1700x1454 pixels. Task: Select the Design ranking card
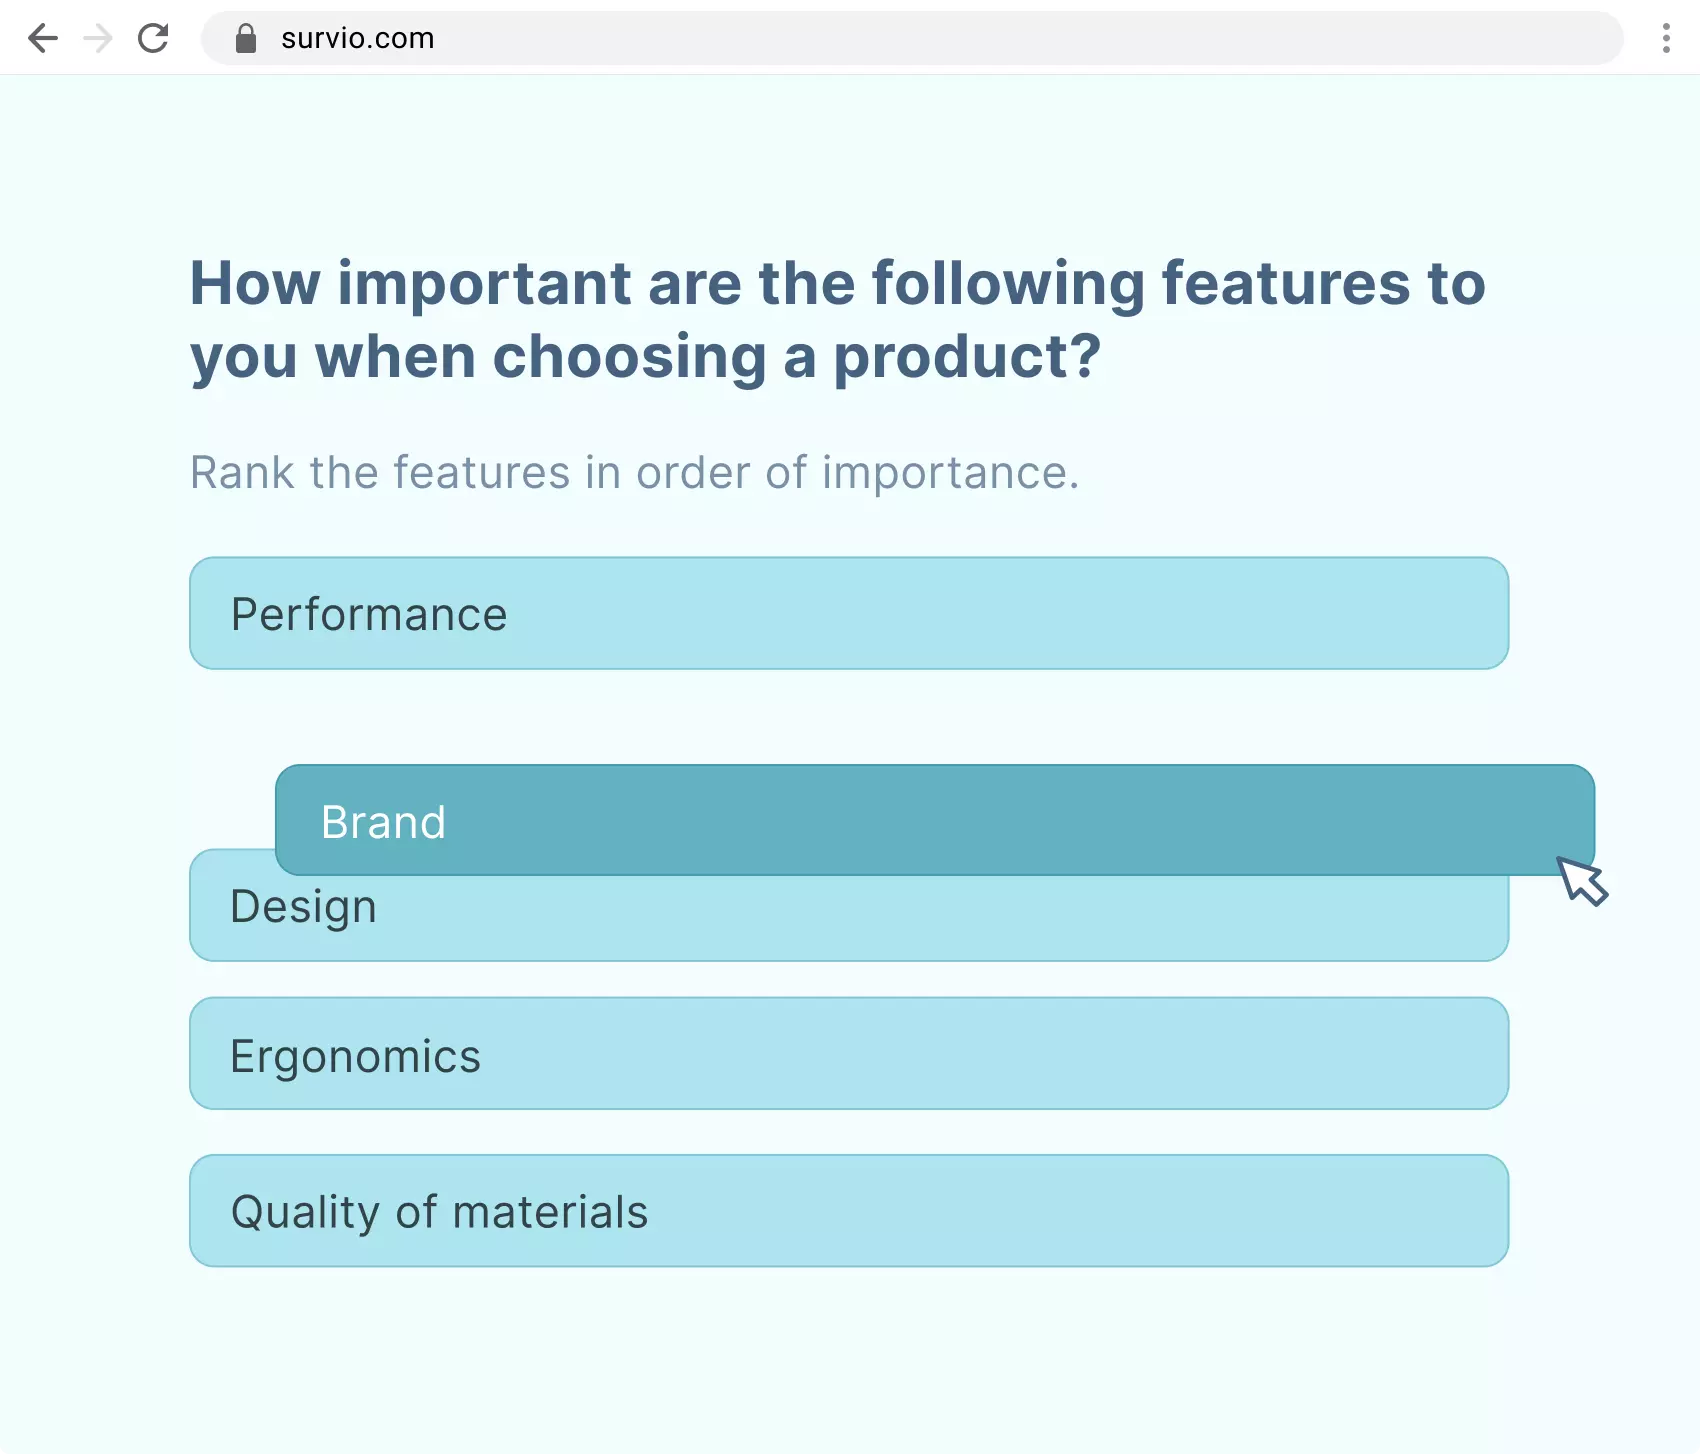(x=848, y=920)
